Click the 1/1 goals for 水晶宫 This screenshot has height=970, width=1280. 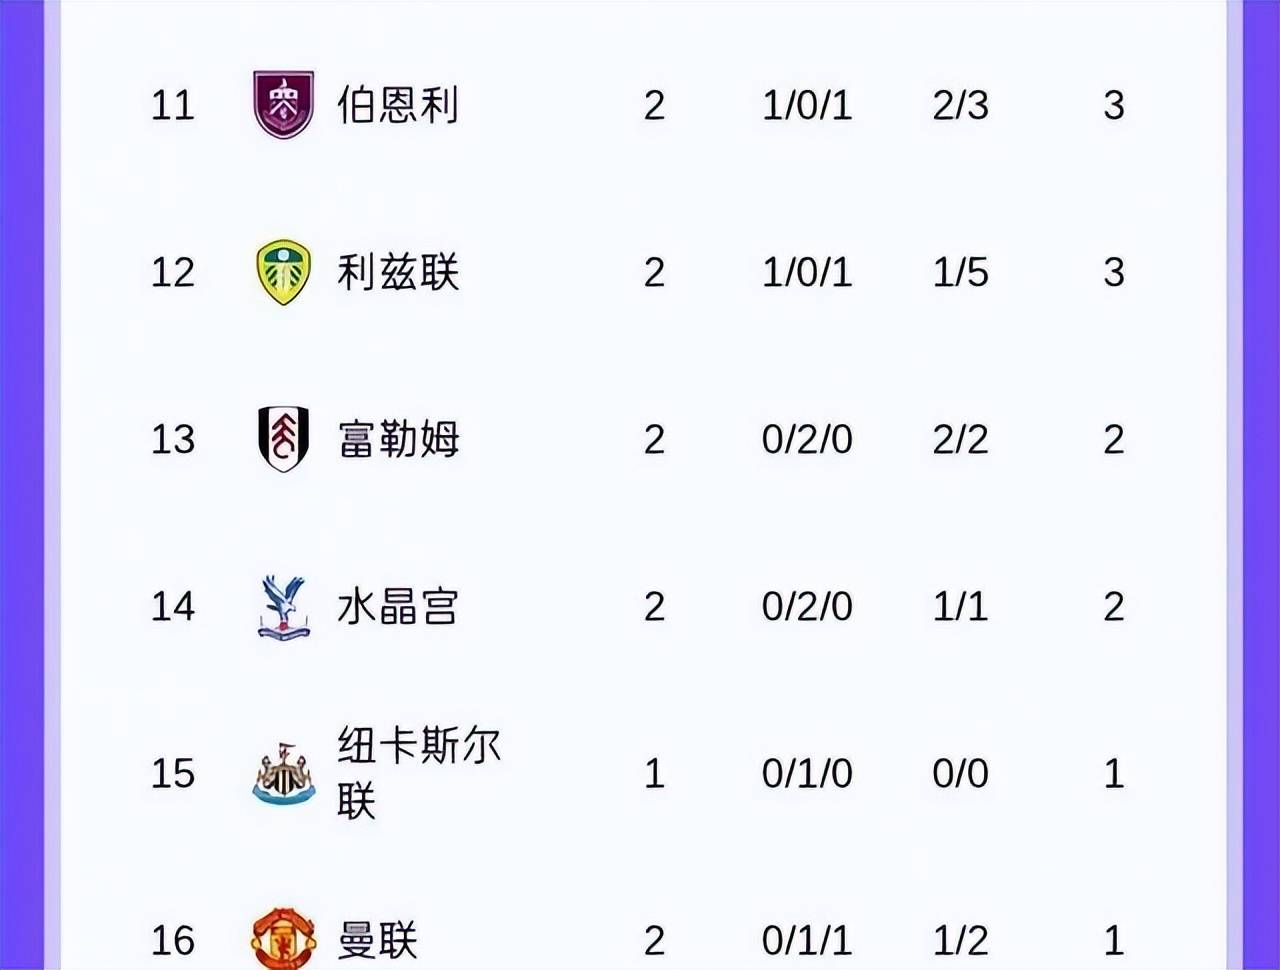960,607
